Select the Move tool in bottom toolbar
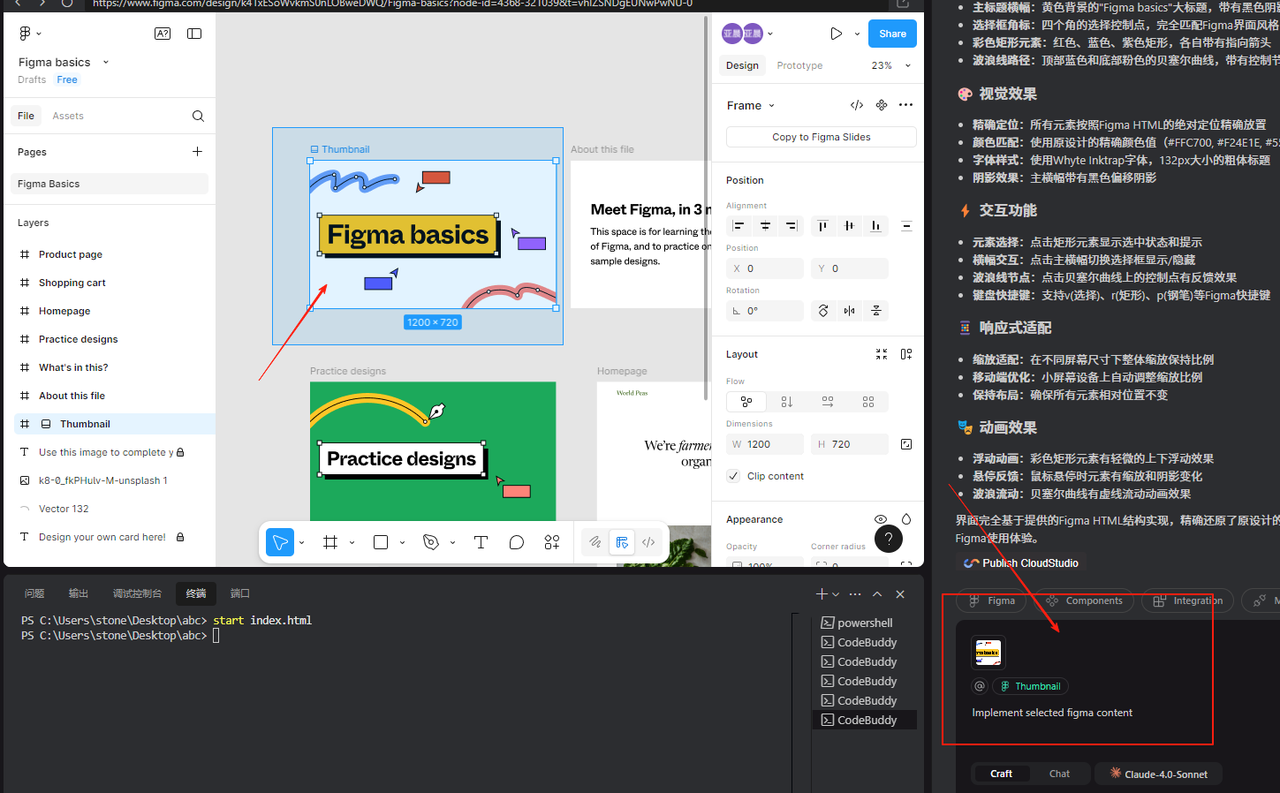1280x793 pixels. (x=279, y=542)
